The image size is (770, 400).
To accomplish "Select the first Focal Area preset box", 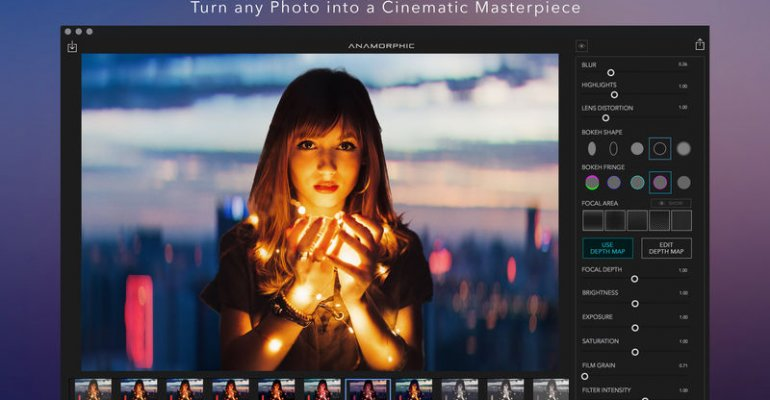I will (593, 220).
